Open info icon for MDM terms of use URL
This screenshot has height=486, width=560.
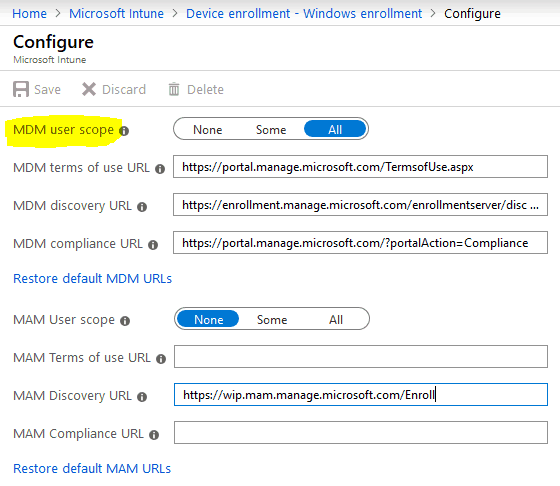160,169
